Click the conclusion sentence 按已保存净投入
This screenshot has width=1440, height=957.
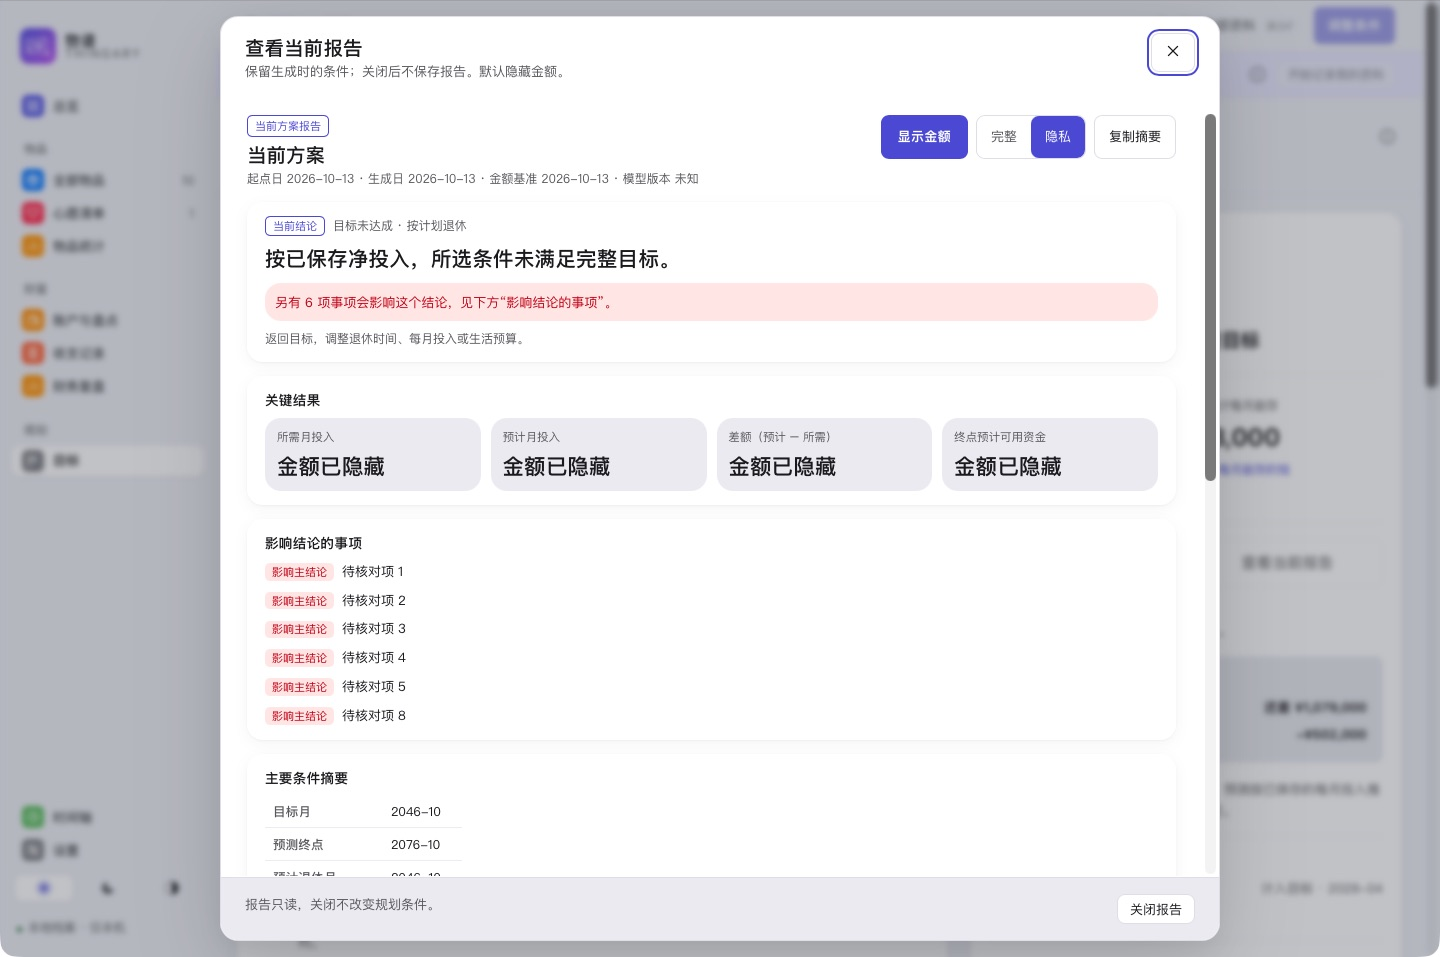coord(468,259)
